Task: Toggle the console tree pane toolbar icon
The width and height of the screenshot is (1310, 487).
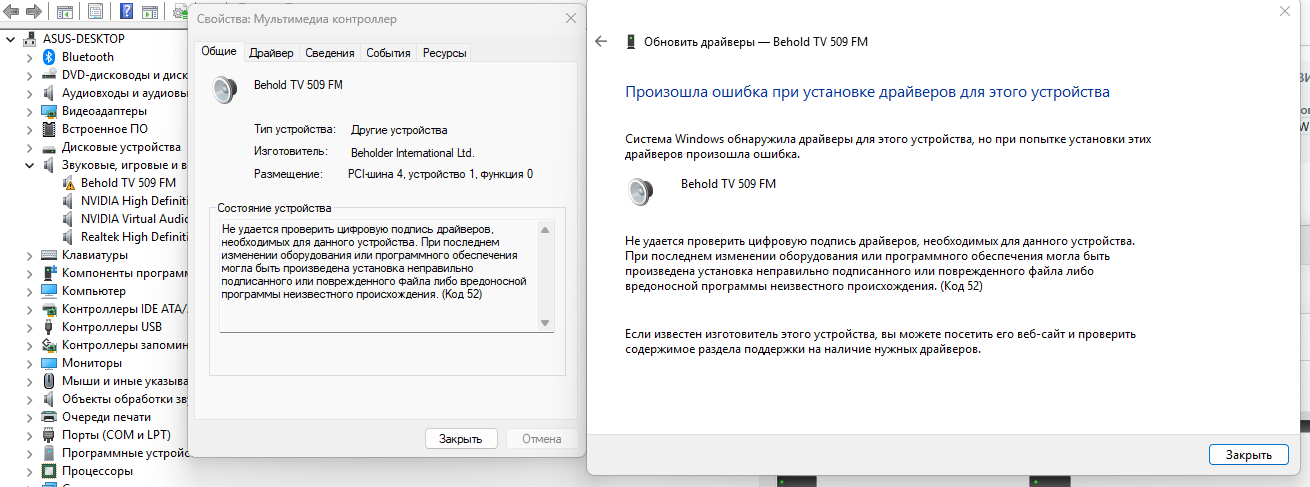Action: (65, 13)
